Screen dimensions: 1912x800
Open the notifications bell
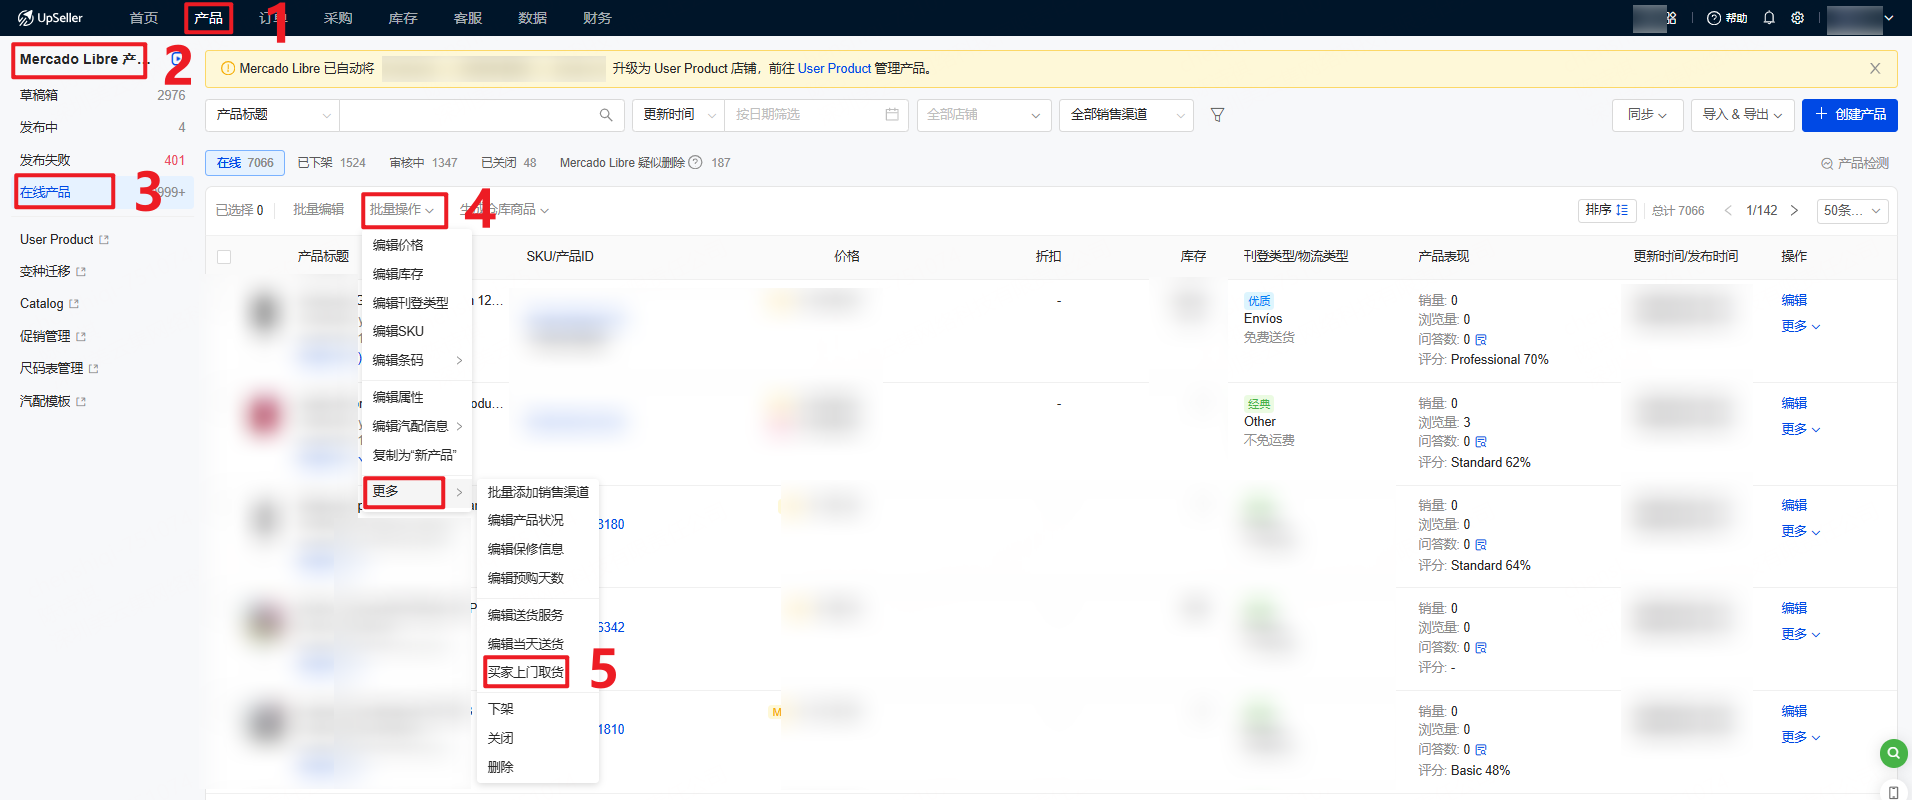point(1769,18)
